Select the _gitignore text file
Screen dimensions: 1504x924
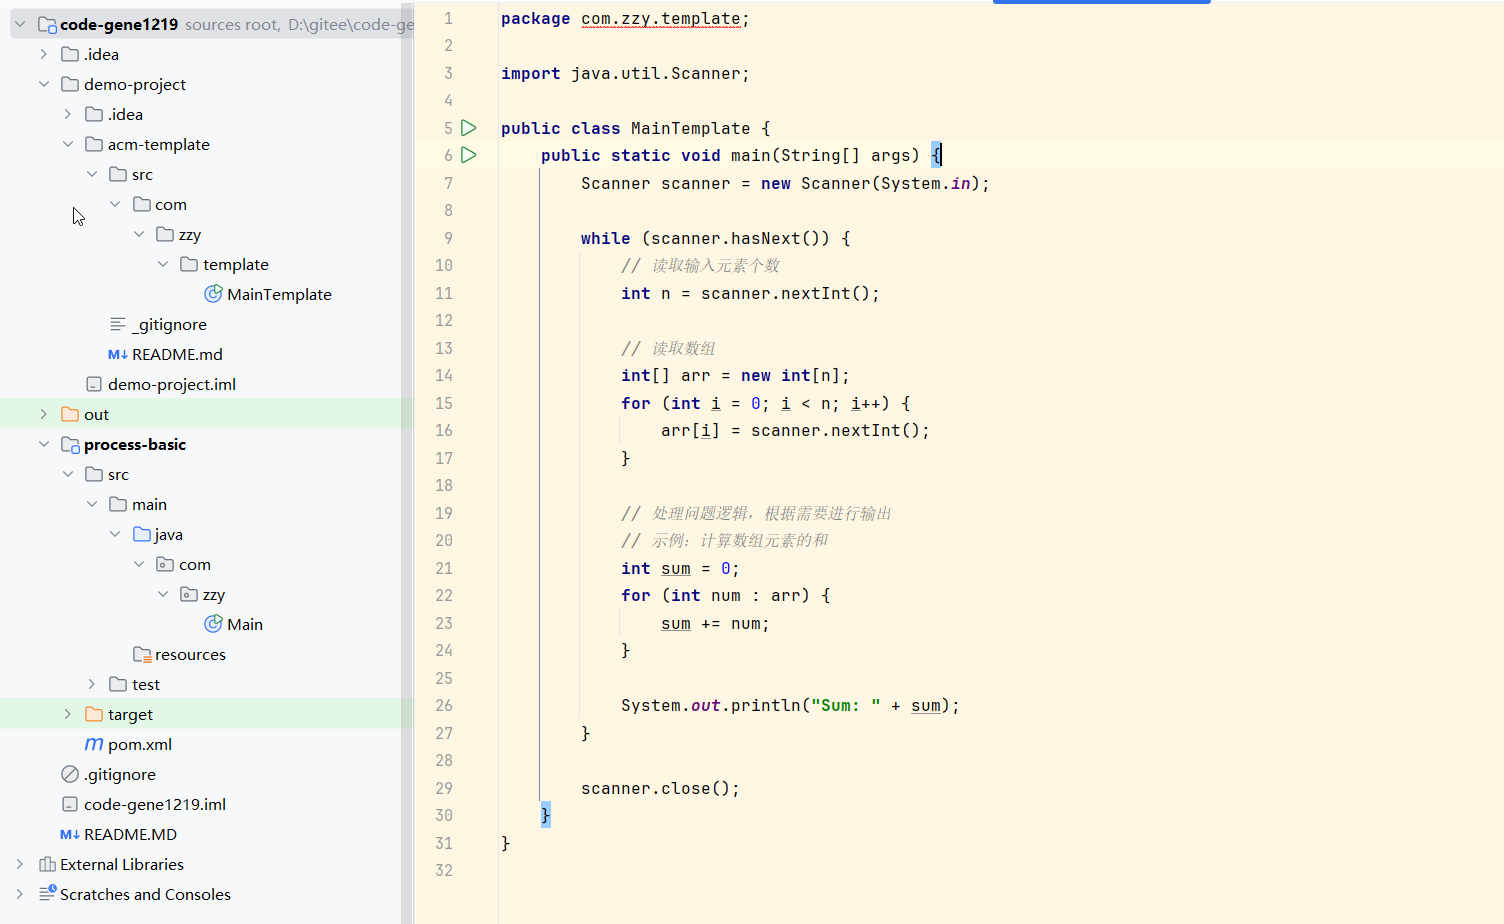158,324
